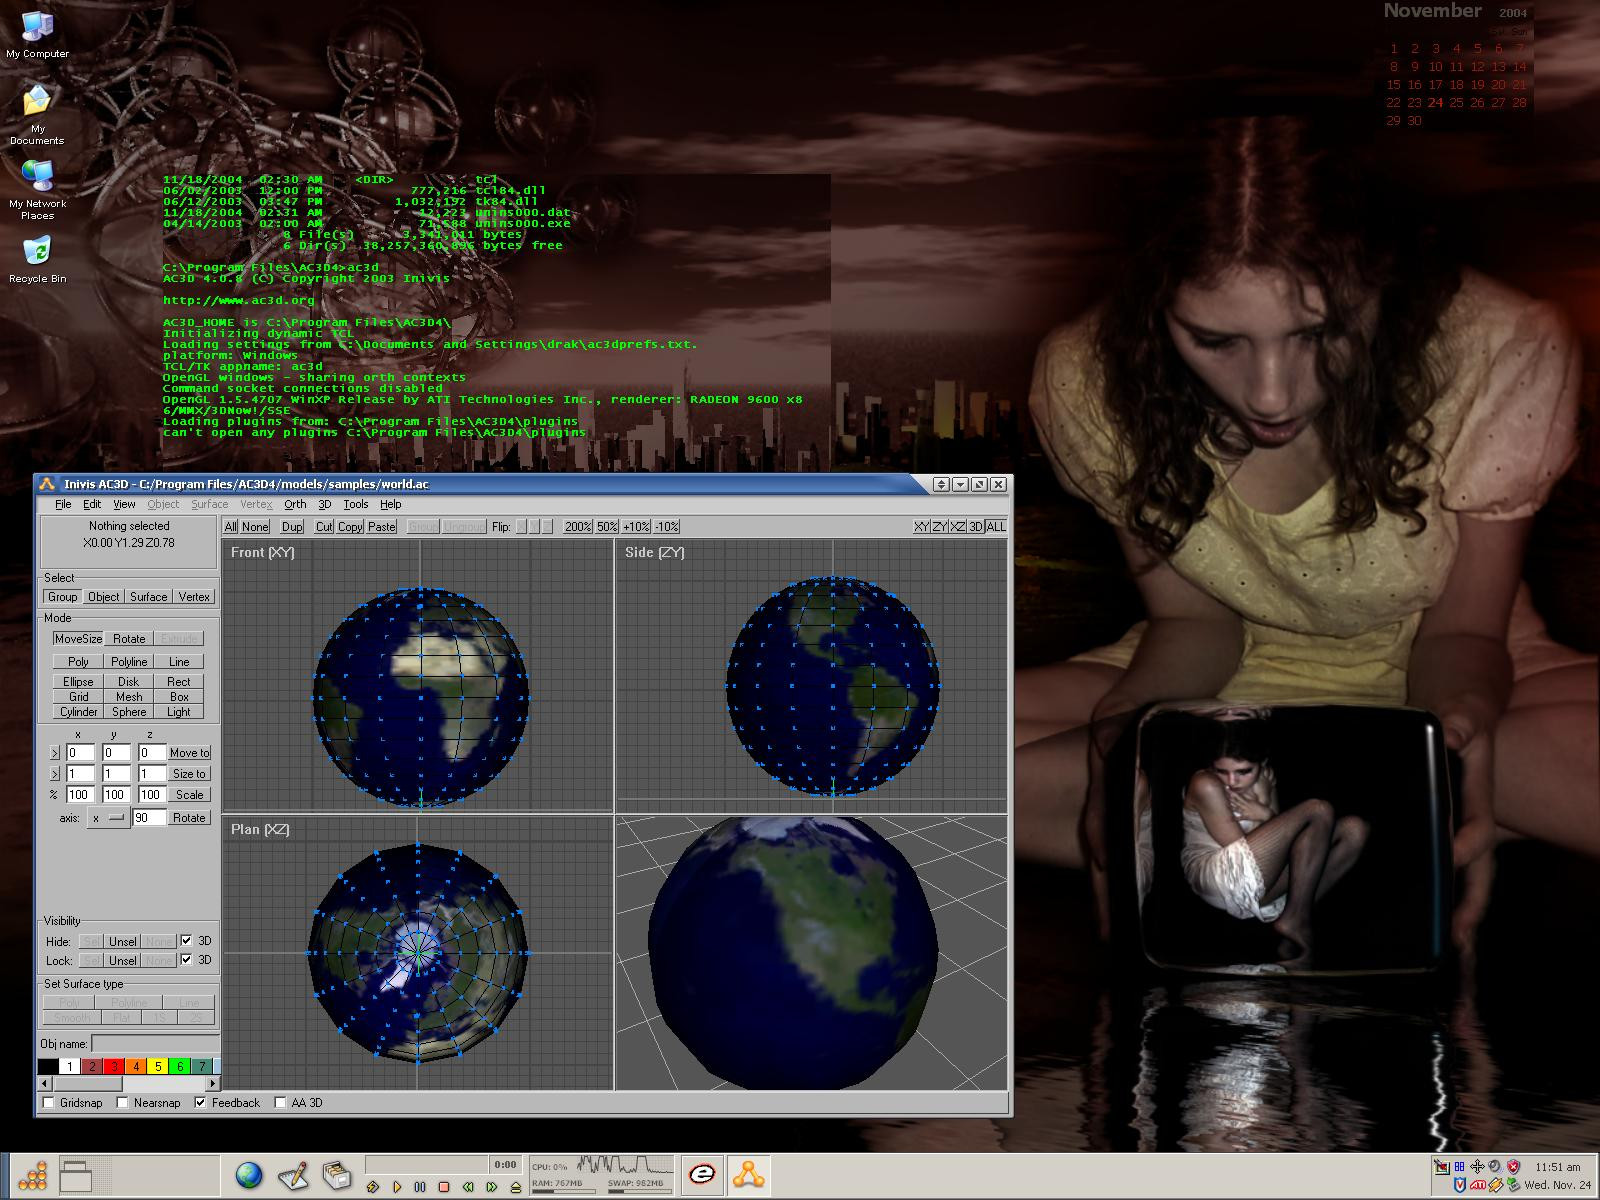Screen dimensions: 1600x1200
Task: Show only the 3D view button
Action: (976, 527)
